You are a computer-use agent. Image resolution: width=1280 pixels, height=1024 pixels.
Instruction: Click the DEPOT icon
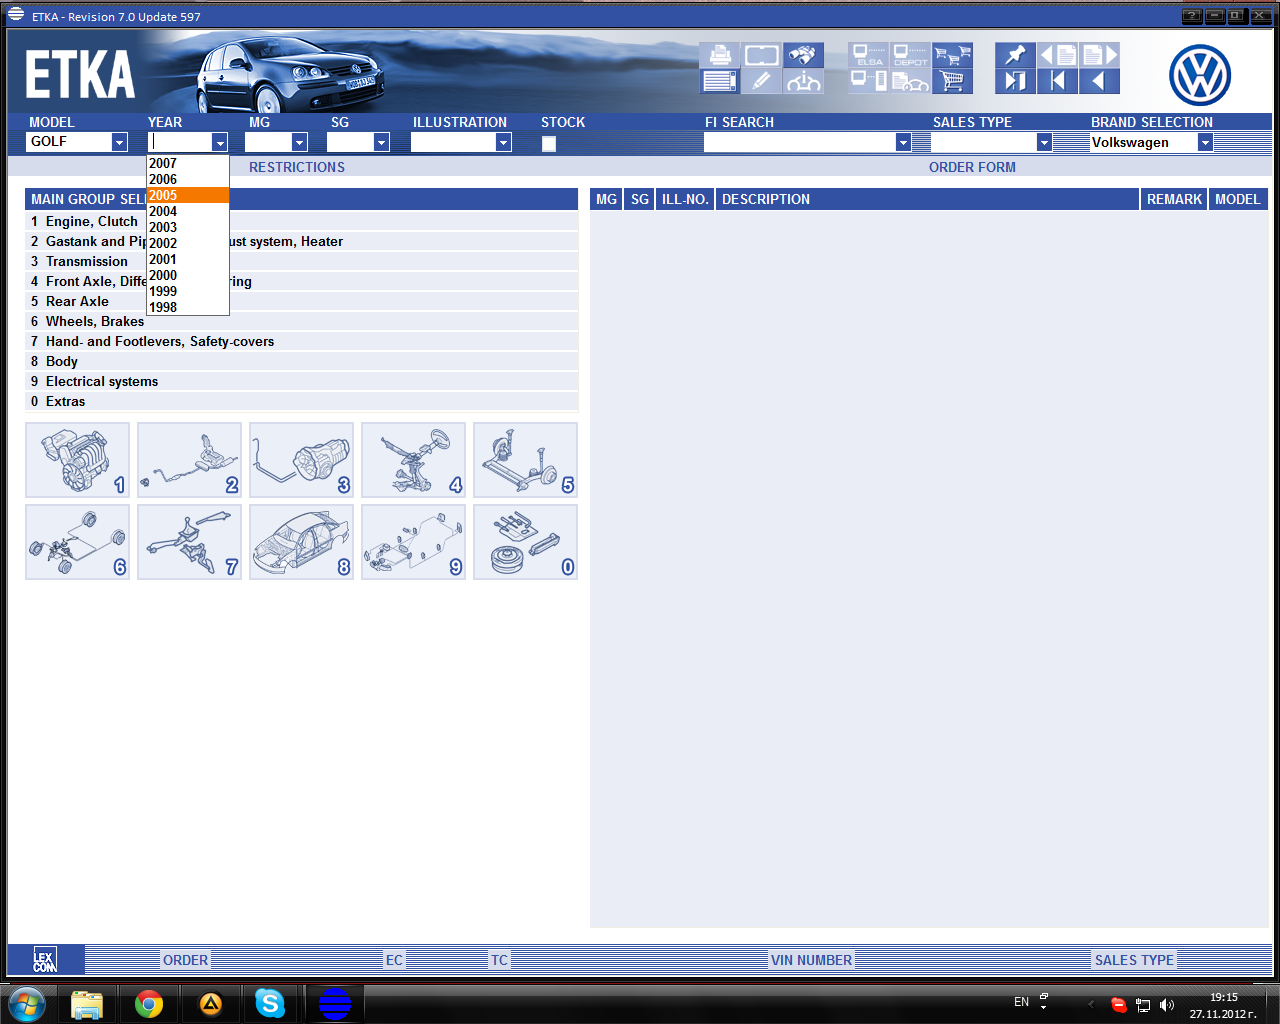point(910,55)
